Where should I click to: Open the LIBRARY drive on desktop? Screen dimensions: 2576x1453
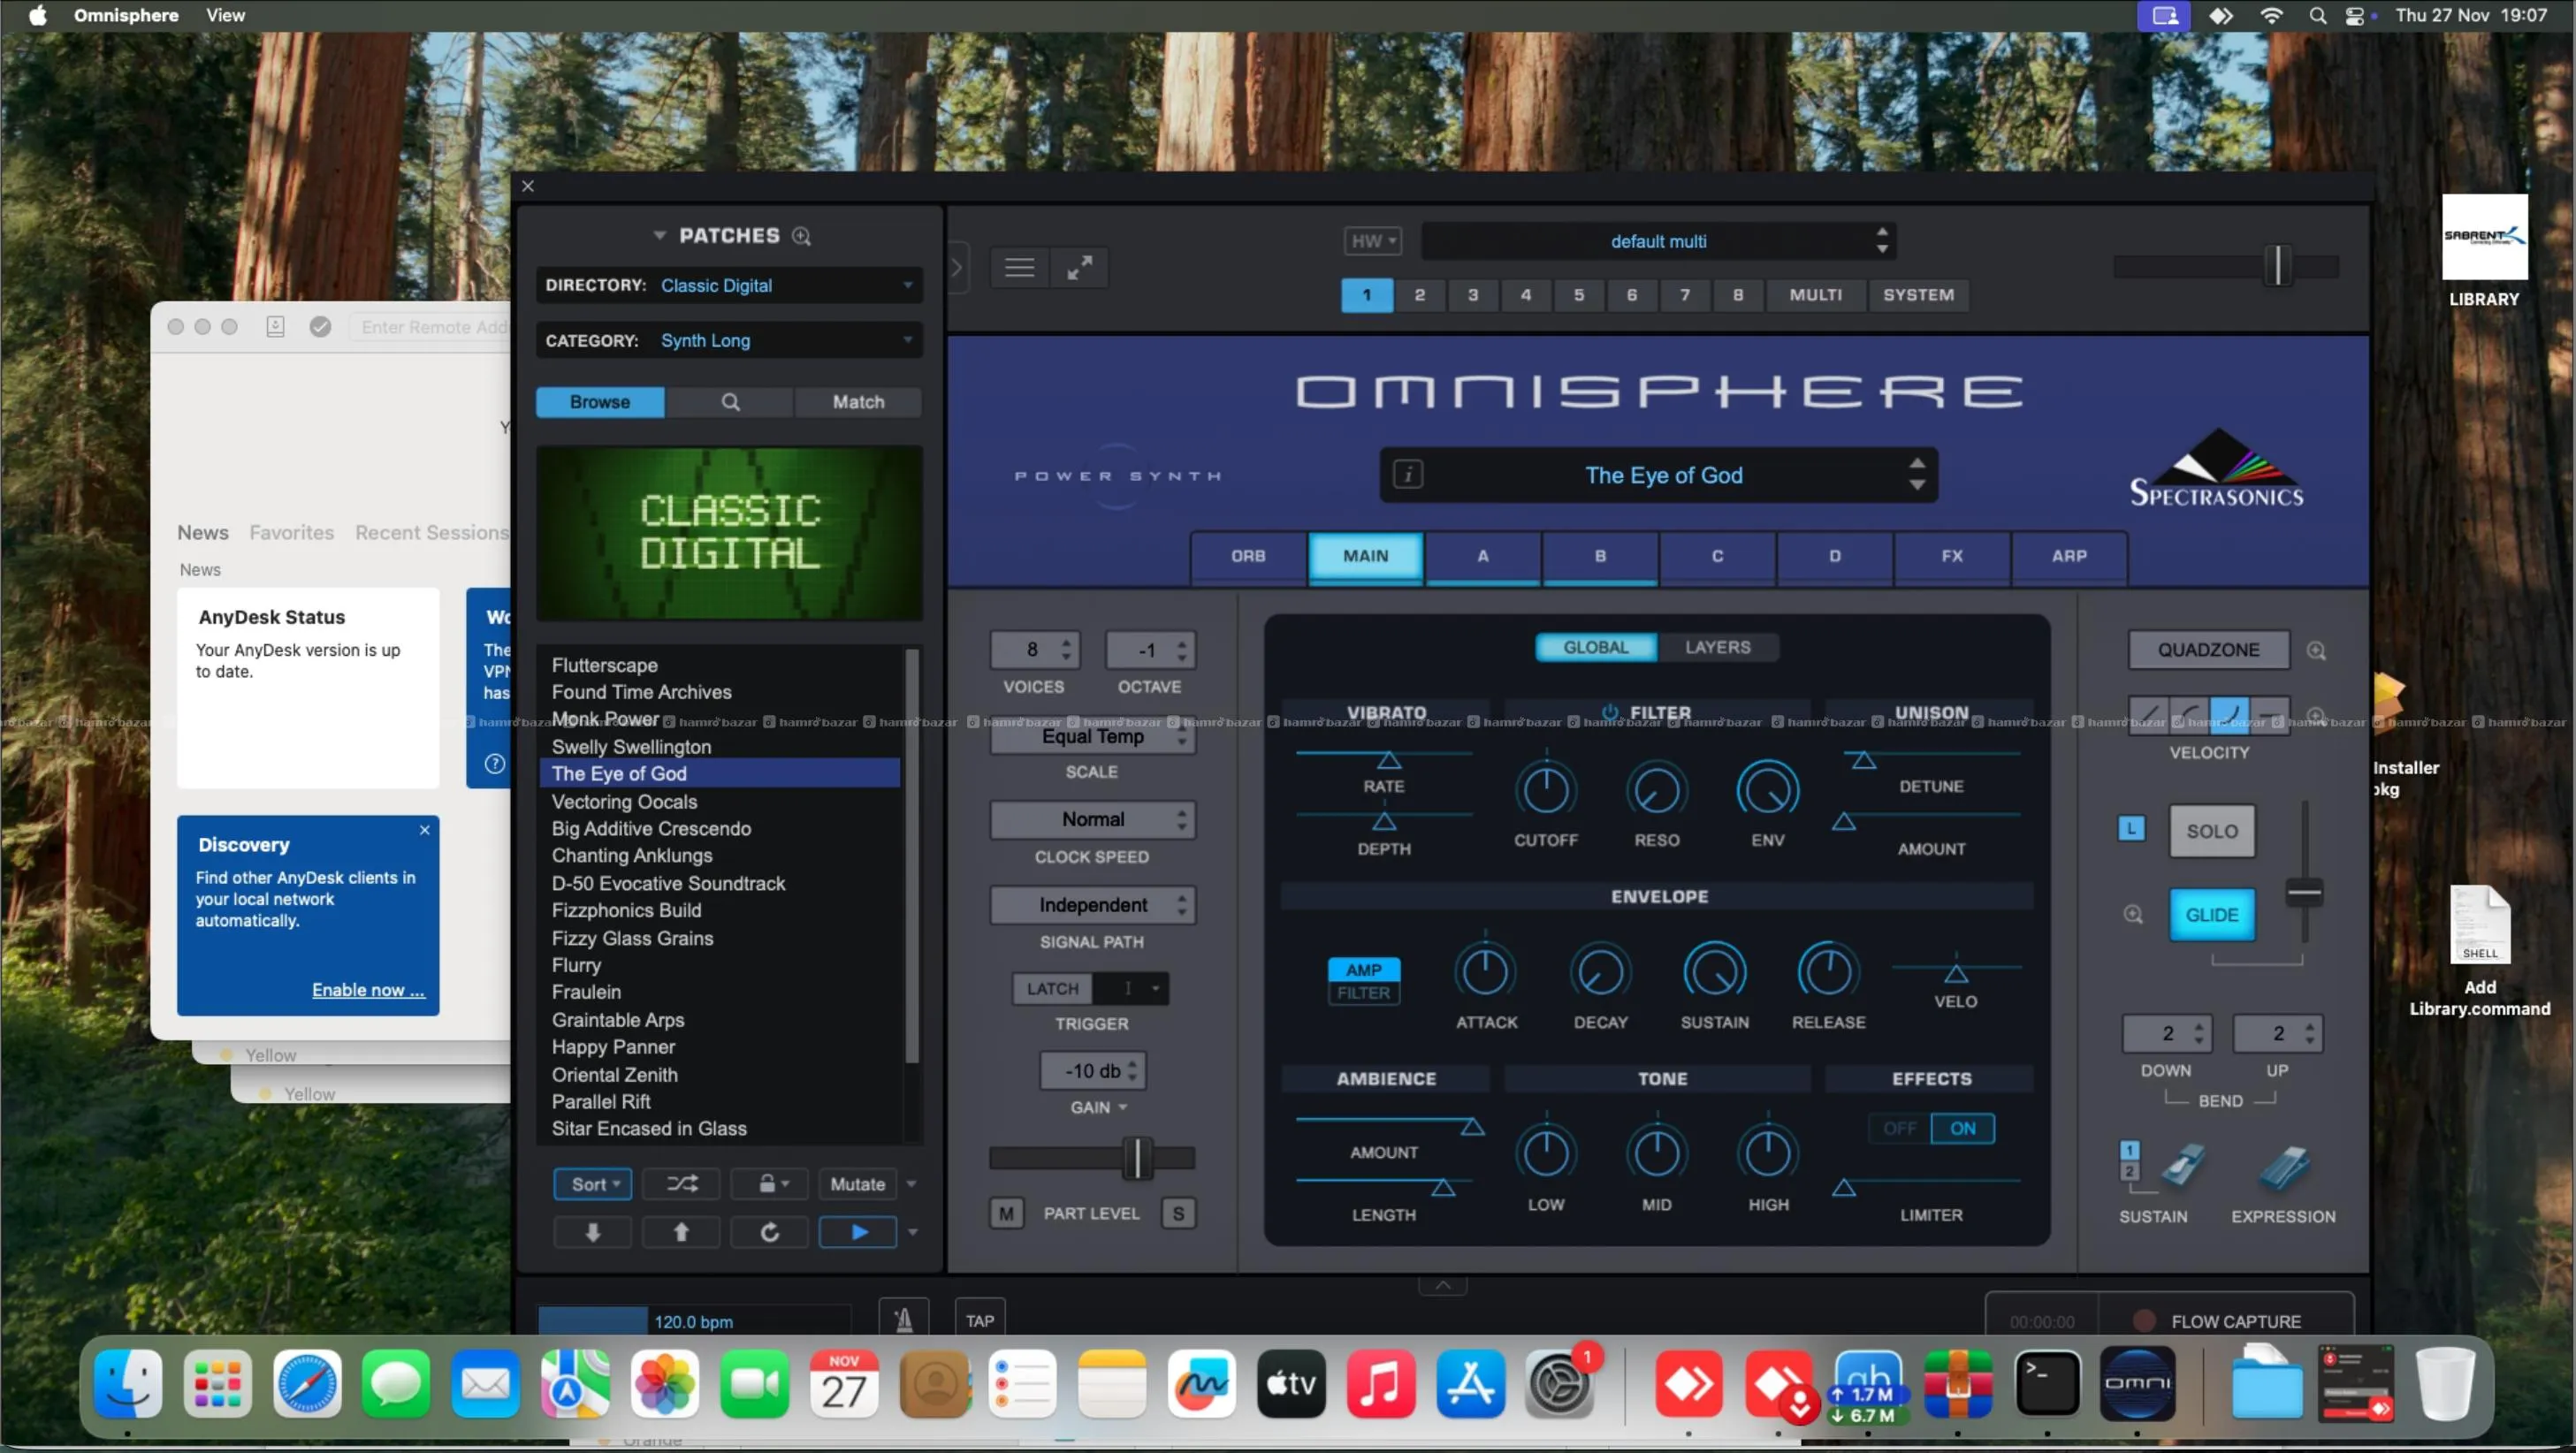tap(2484, 250)
